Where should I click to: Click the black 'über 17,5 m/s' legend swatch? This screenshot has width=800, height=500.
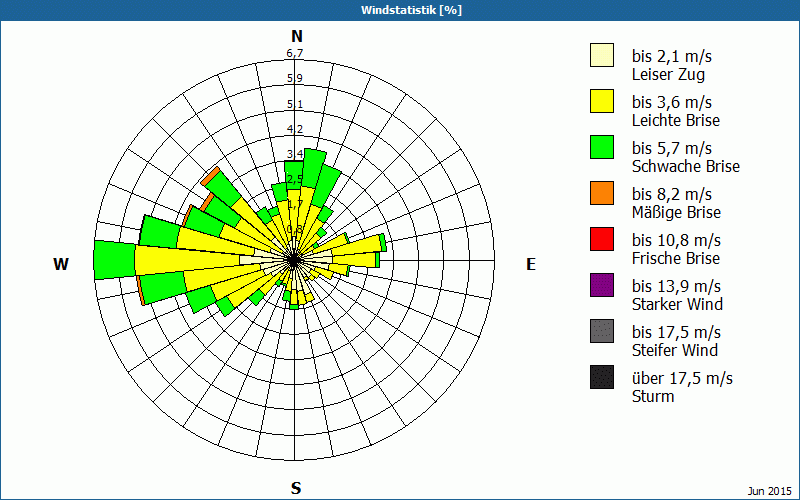pos(602,377)
